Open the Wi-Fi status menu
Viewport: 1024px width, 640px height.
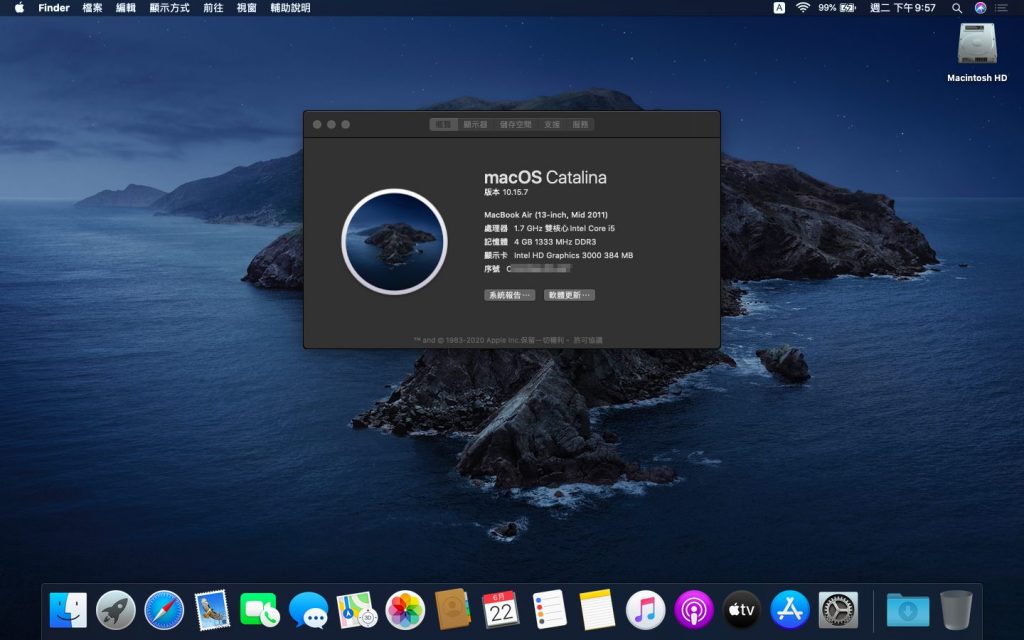802,8
